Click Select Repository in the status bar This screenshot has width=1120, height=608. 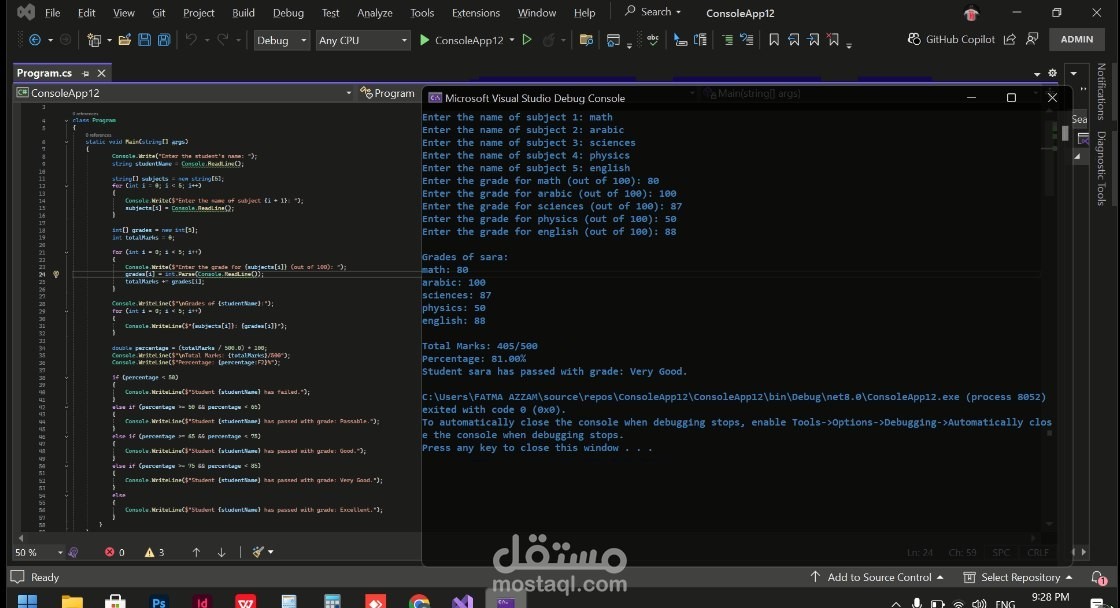1019,577
